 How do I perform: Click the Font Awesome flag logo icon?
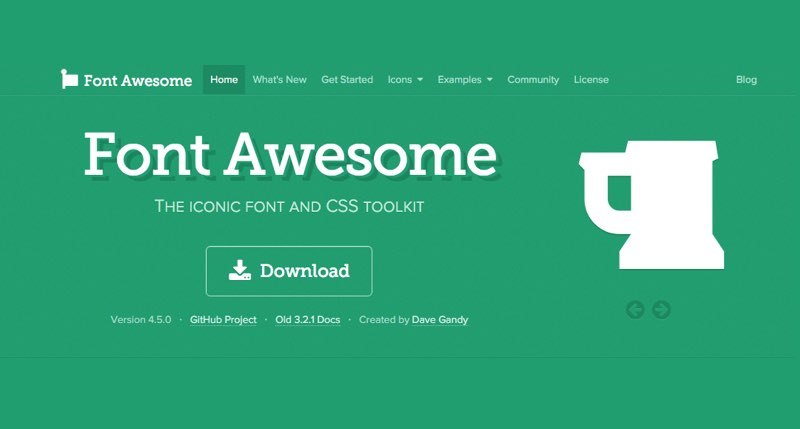tap(69, 79)
